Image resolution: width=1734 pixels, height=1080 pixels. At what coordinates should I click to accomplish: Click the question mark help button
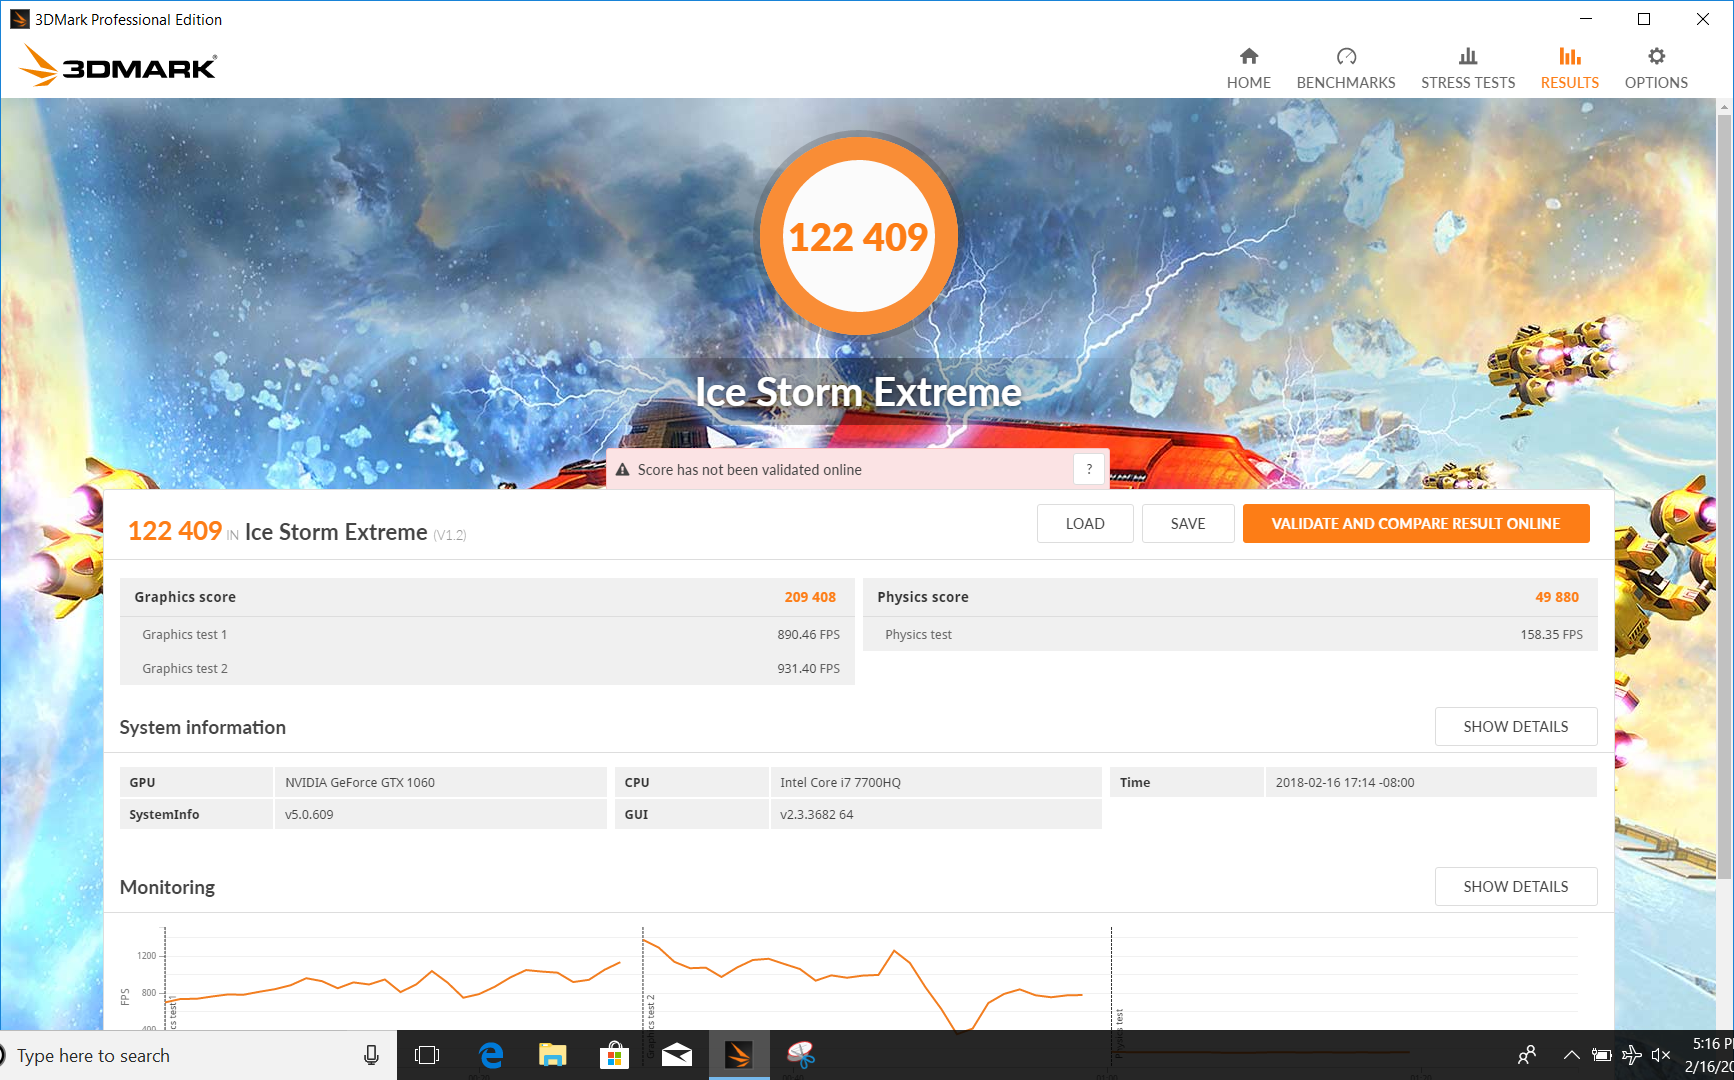tap(1089, 469)
